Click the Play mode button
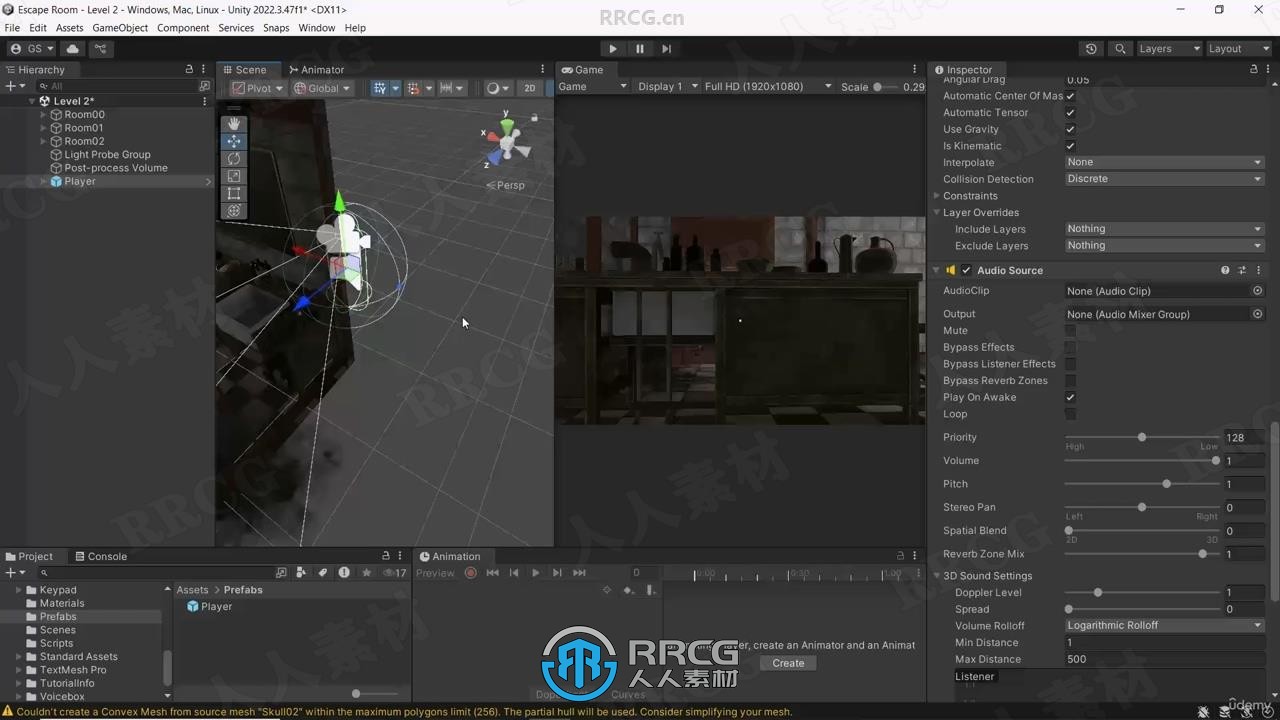This screenshot has height=720, width=1280. [613, 48]
